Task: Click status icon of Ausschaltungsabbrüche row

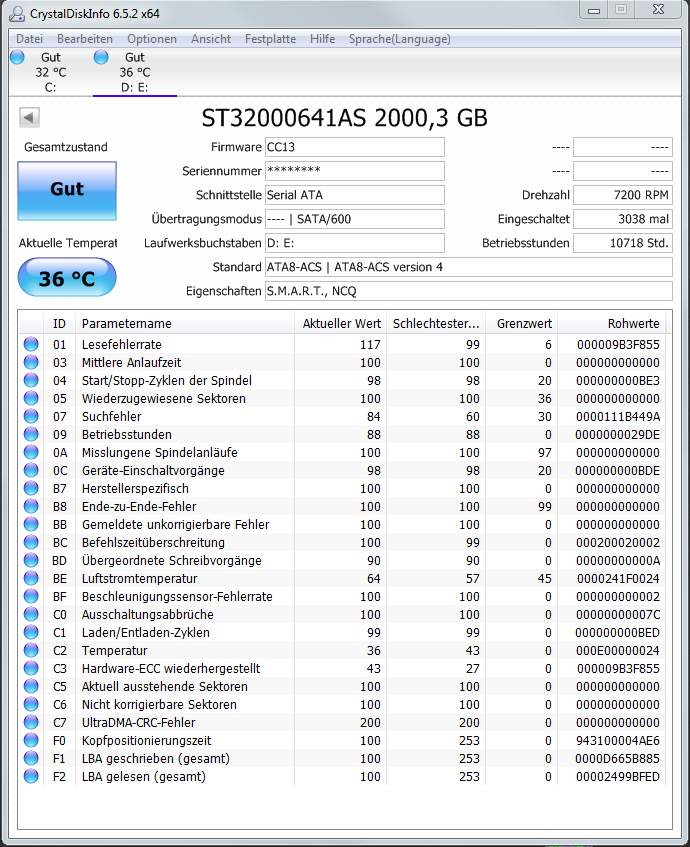Action: pos(31,614)
